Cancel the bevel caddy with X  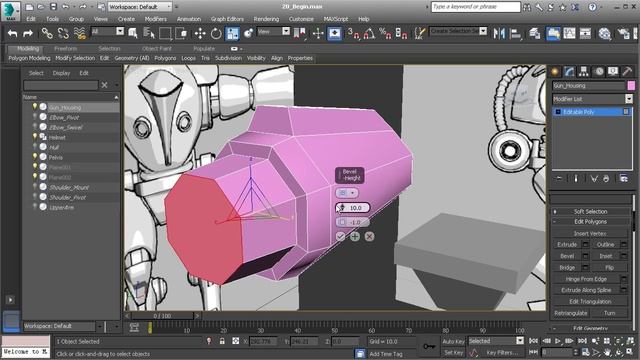[x=369, y=236]
